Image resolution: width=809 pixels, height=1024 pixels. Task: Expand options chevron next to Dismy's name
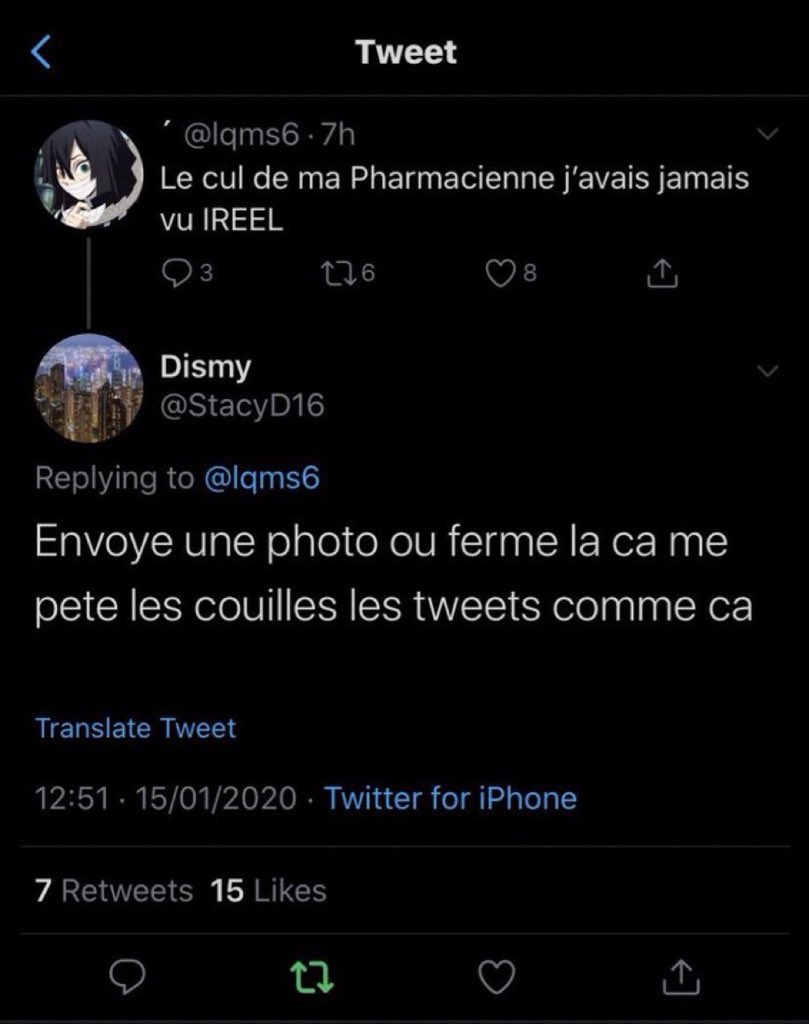[x=768, y=371]
